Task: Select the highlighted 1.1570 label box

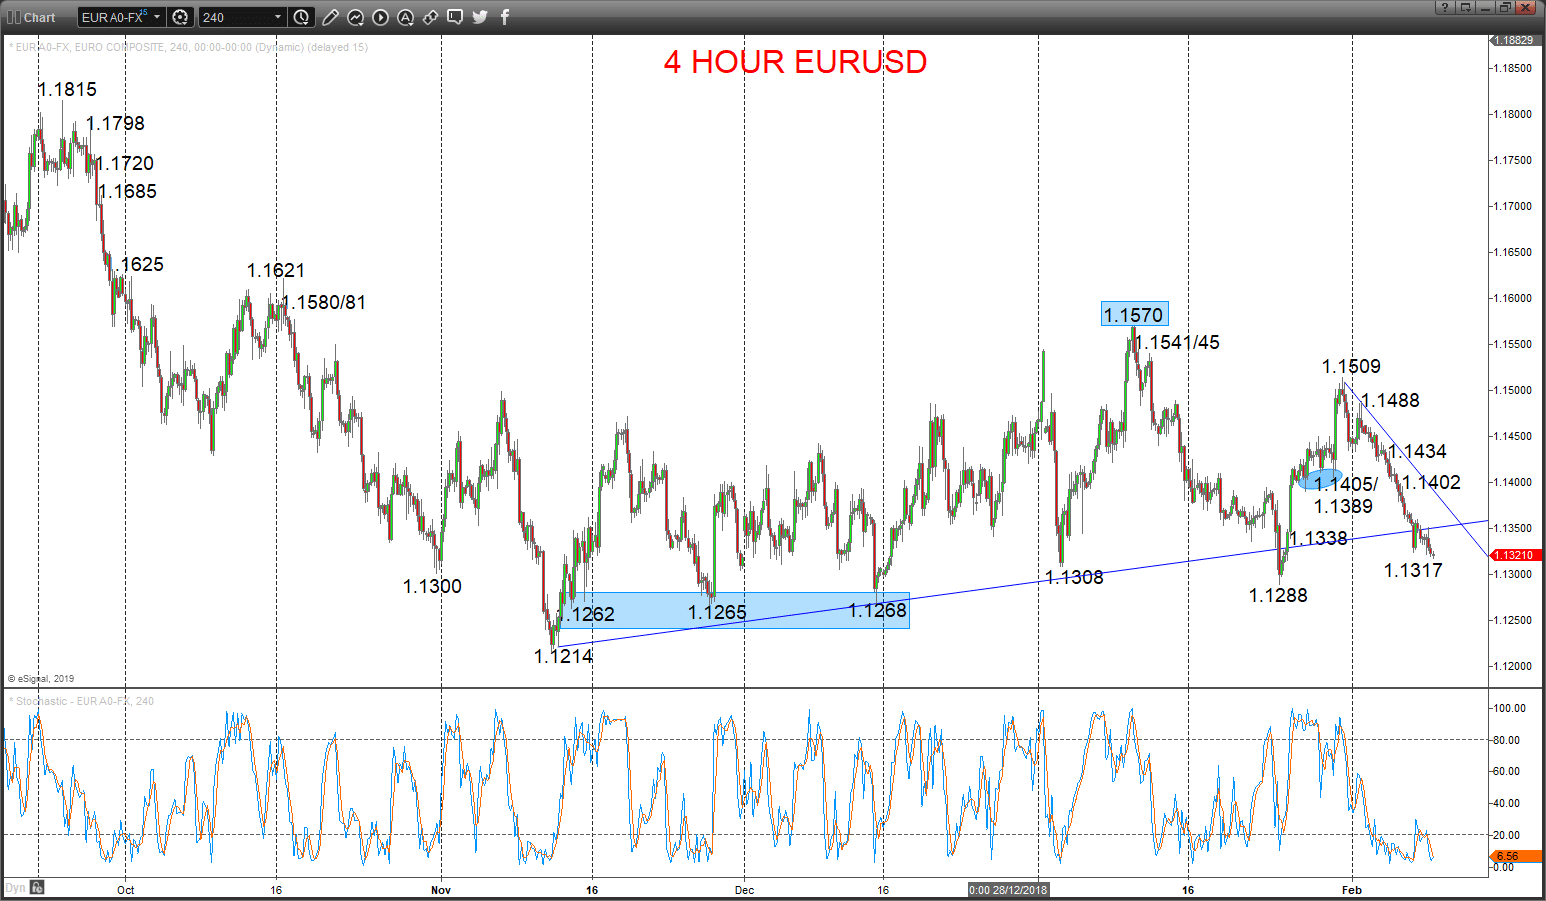Action: coord(1134,314)
